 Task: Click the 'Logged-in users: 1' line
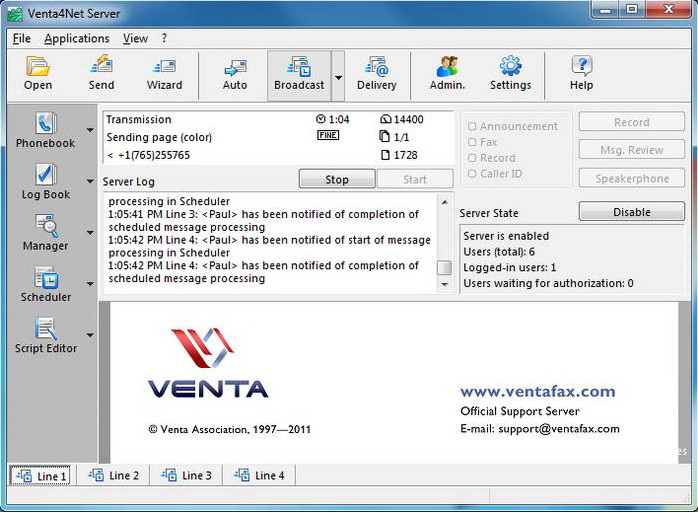point(509,267)
